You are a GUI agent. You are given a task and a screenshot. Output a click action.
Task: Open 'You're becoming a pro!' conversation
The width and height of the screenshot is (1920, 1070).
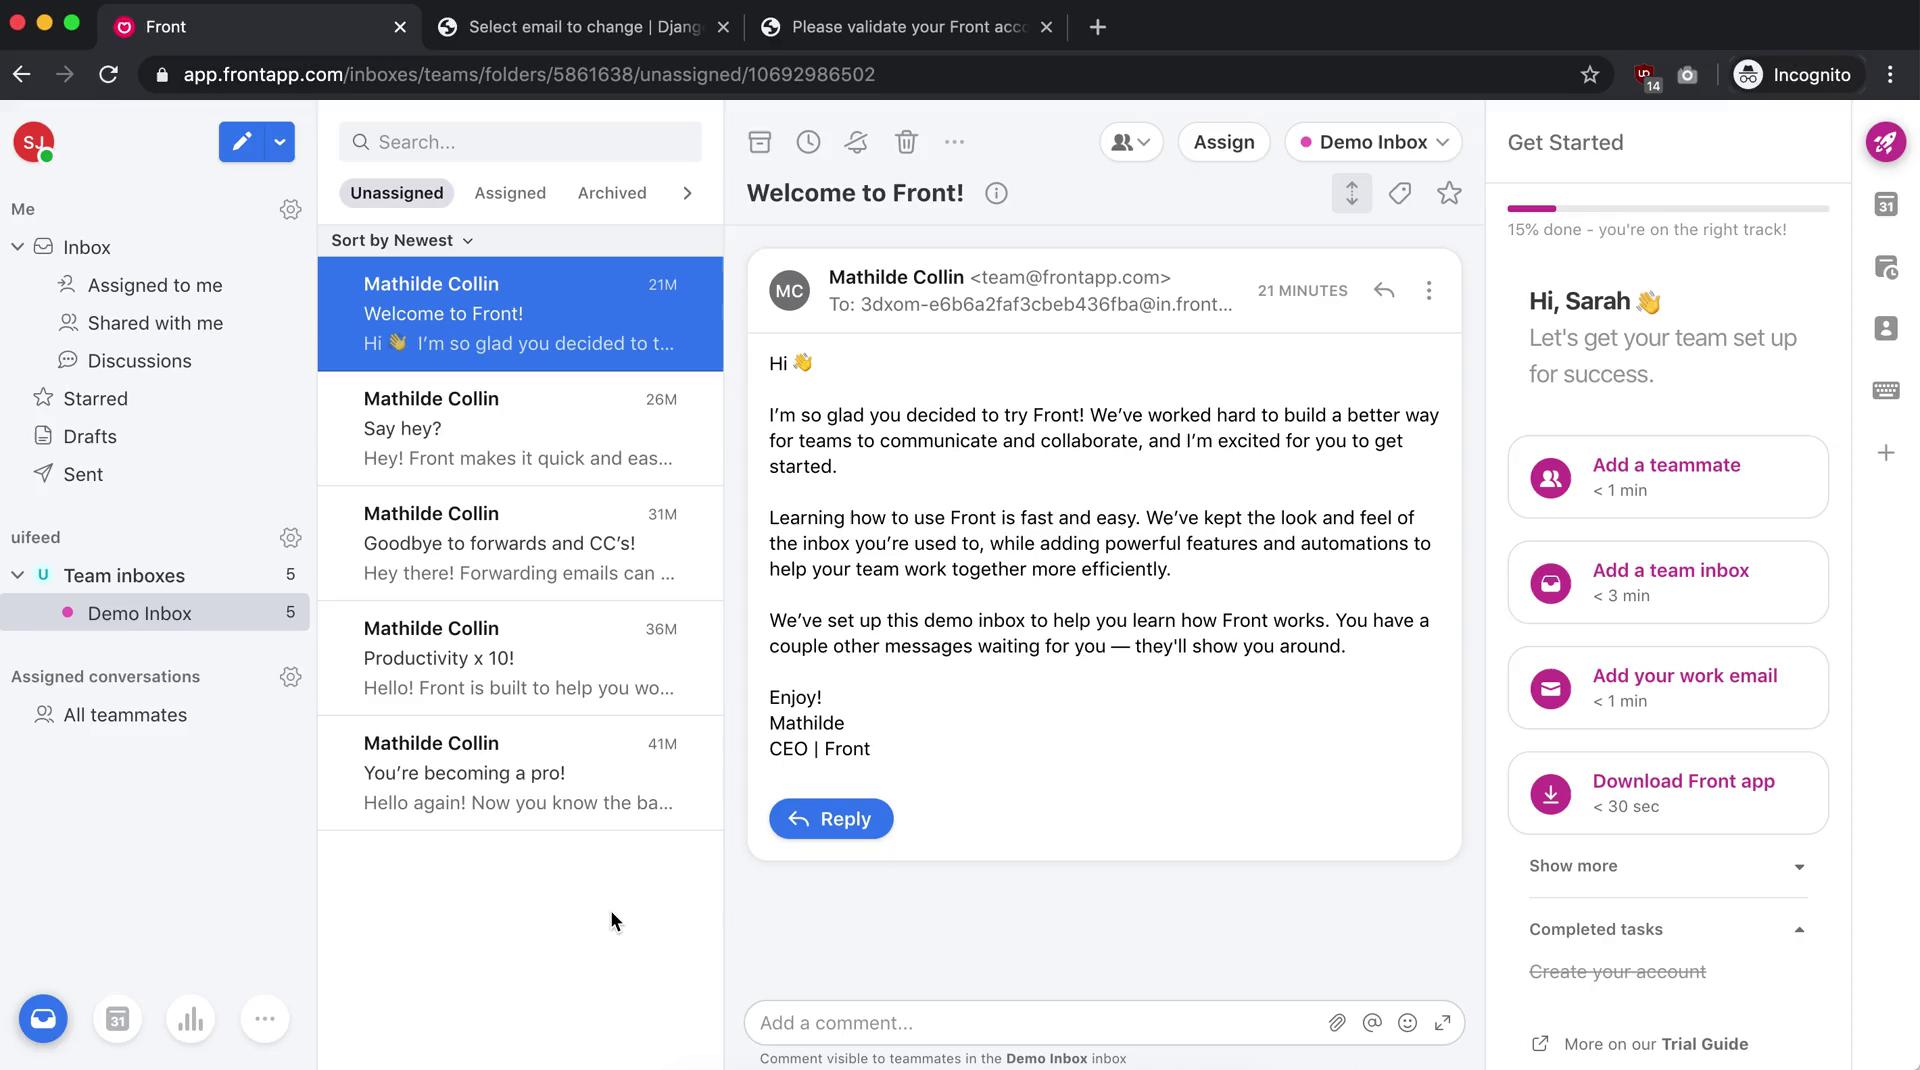tap(520, 774)
